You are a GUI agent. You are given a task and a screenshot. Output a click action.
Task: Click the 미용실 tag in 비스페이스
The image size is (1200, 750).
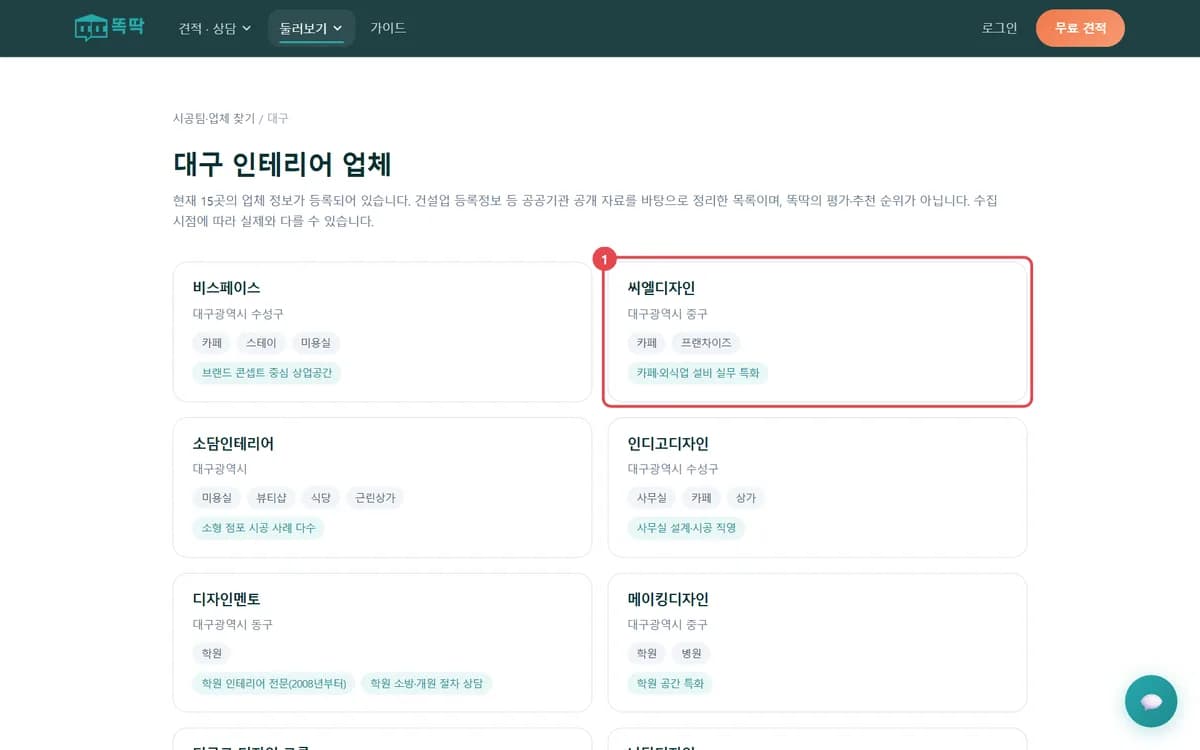[316, 343]
